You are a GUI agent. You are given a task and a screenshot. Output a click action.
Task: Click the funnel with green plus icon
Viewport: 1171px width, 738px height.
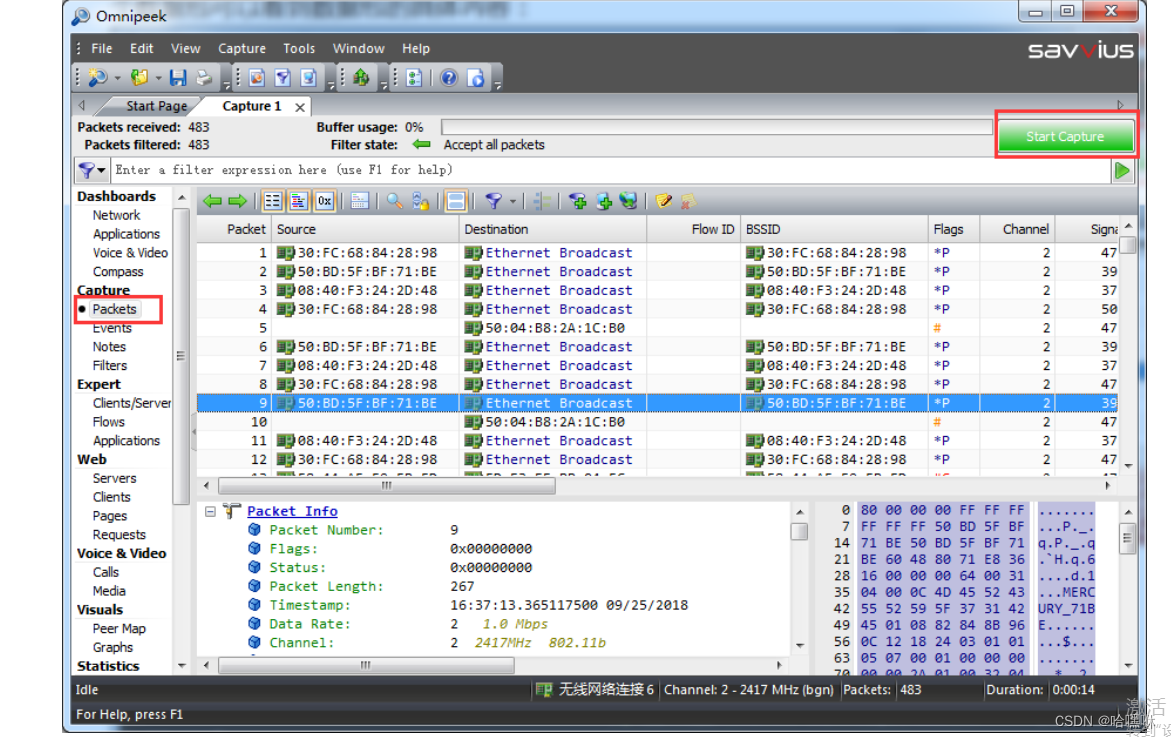click(577, 201)
